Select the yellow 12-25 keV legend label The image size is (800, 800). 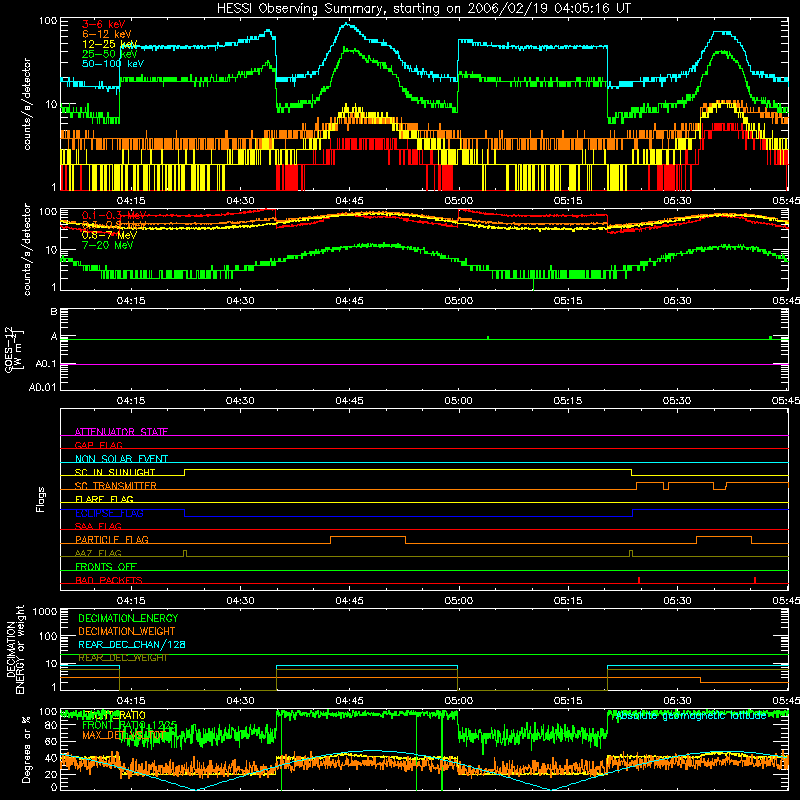pyautogui.click(x=110, y=44)
